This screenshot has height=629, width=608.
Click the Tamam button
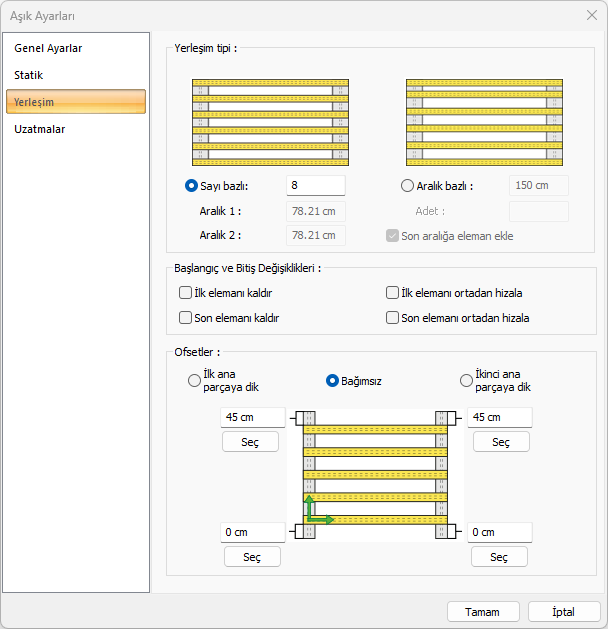click(482, 611)
